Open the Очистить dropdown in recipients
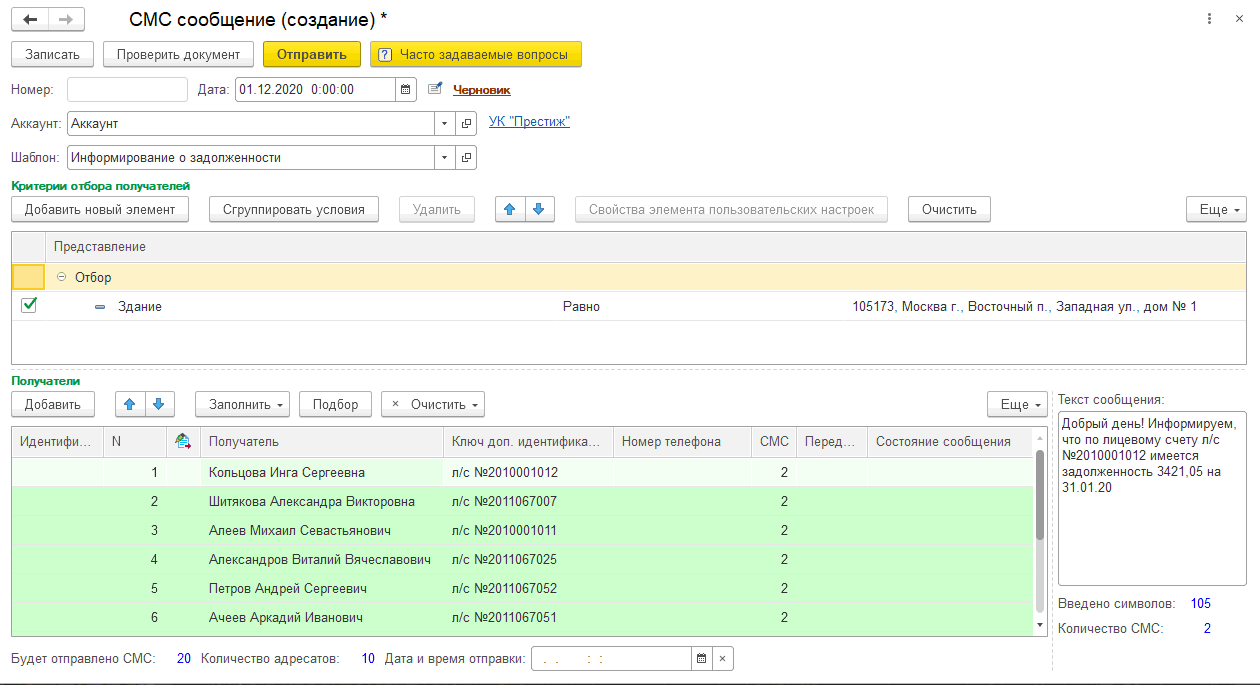1260x685 pixels. coord(433,404)
